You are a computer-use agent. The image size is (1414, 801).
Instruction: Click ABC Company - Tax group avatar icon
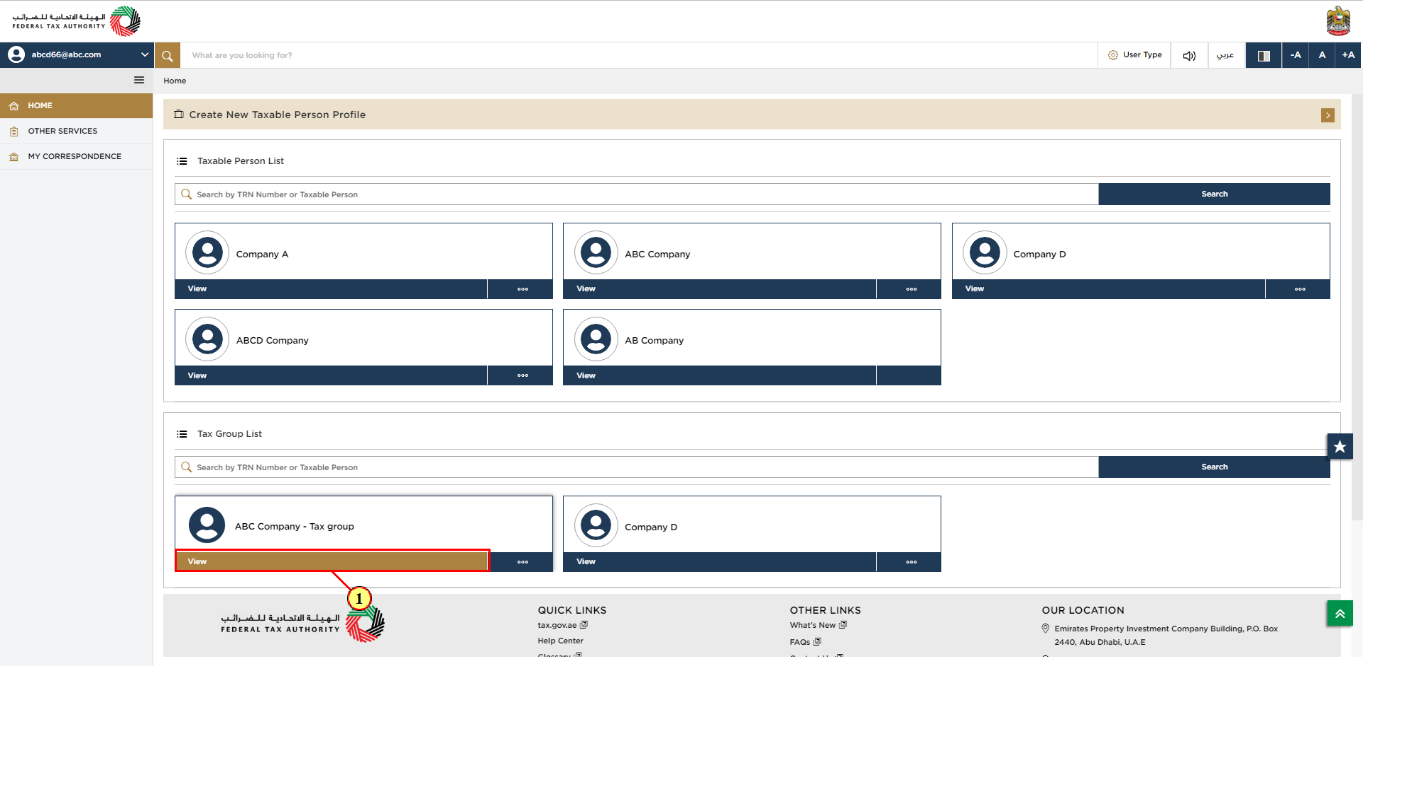(x=207, y=525)
